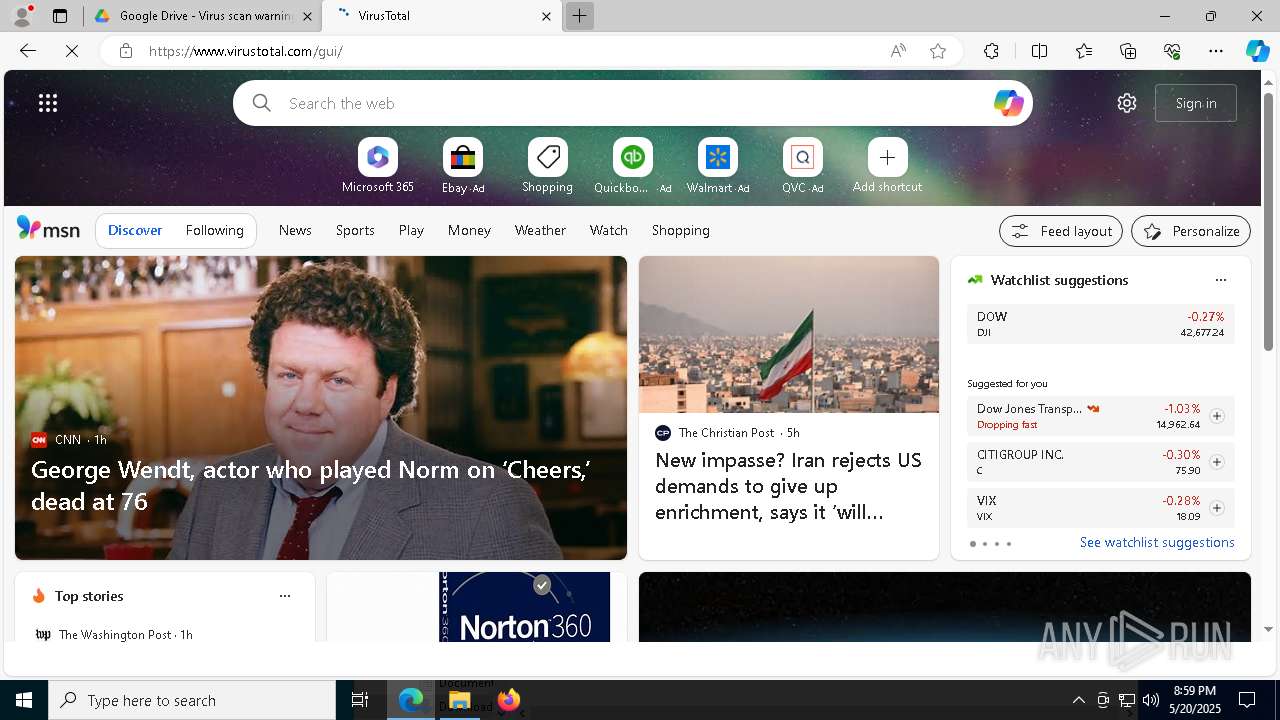Open Watchlist suggestions more options
This screenshot has height=720, width=1280.
1220,280
